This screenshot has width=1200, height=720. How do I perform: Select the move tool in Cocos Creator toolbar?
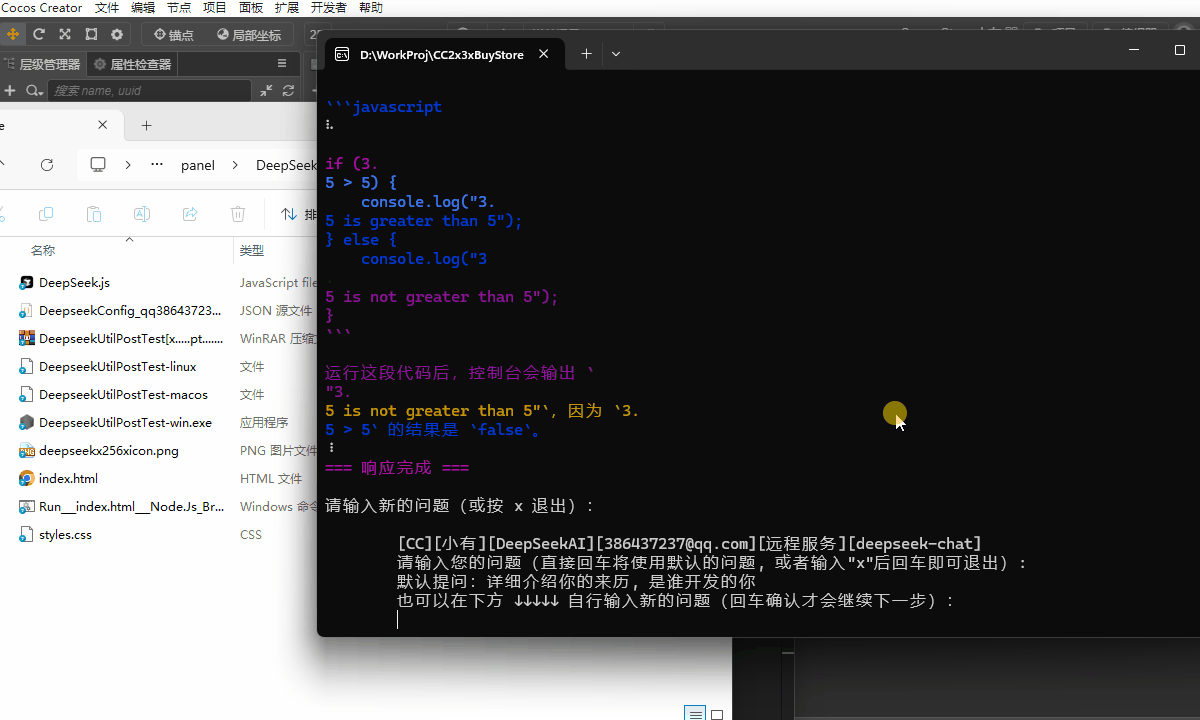pyautogui.click(x=12, y=34)
